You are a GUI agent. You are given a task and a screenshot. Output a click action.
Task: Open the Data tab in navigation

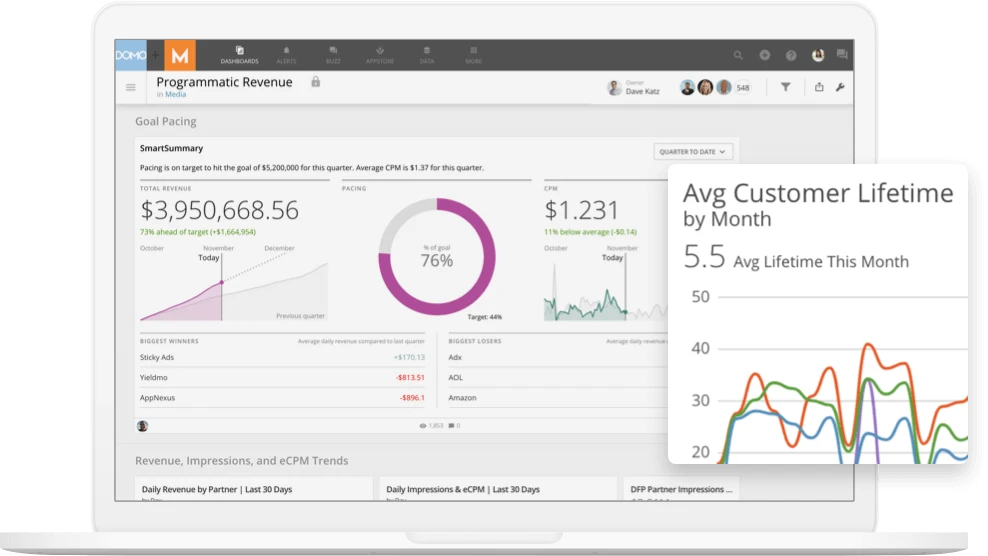click(x=427, y=54)
